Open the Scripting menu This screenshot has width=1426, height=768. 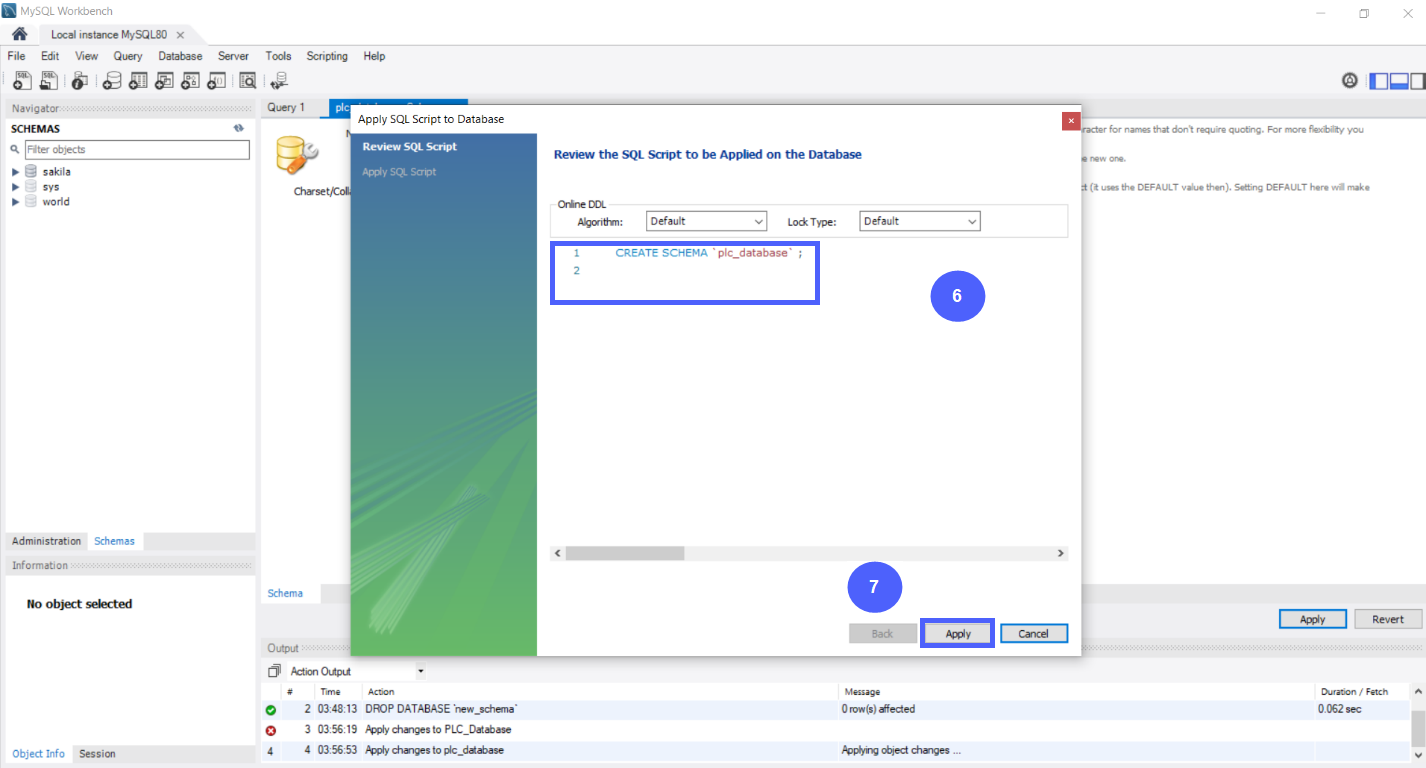click(327, 56)
